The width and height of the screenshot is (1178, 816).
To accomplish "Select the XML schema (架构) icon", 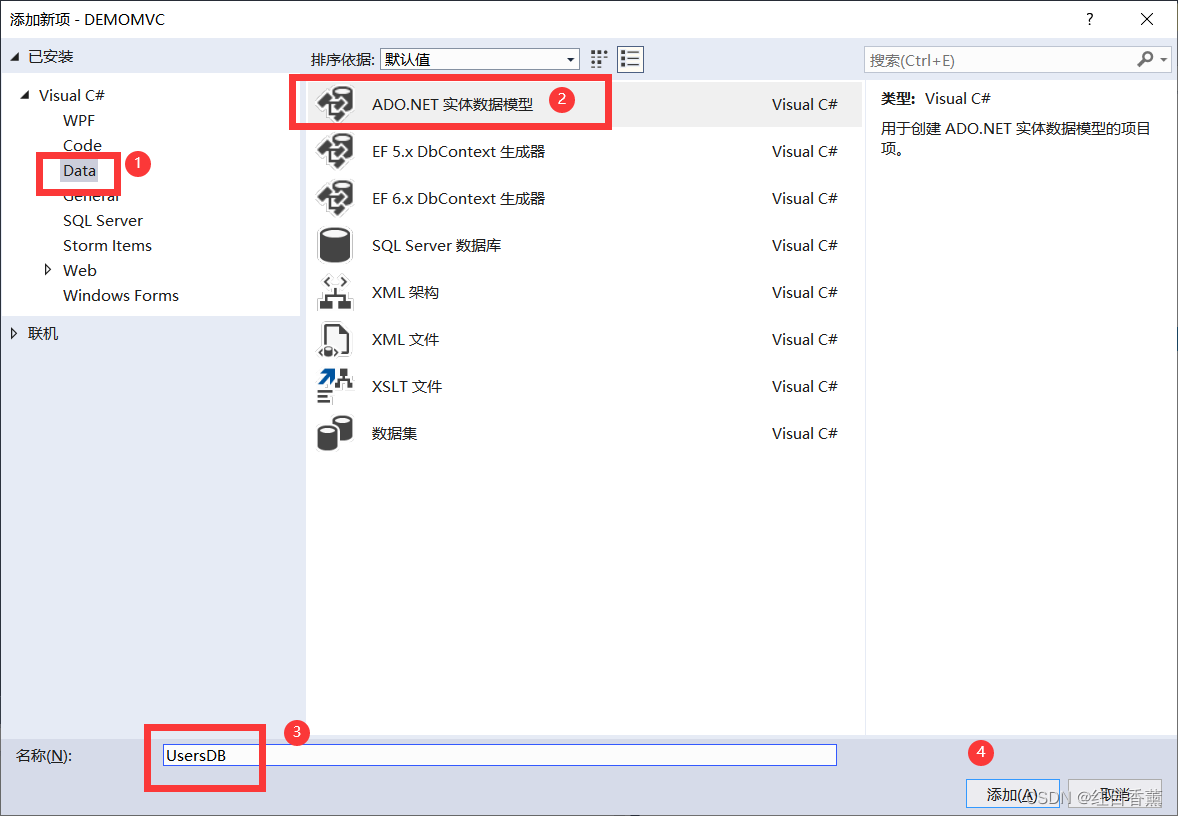I will coord(335,292).
